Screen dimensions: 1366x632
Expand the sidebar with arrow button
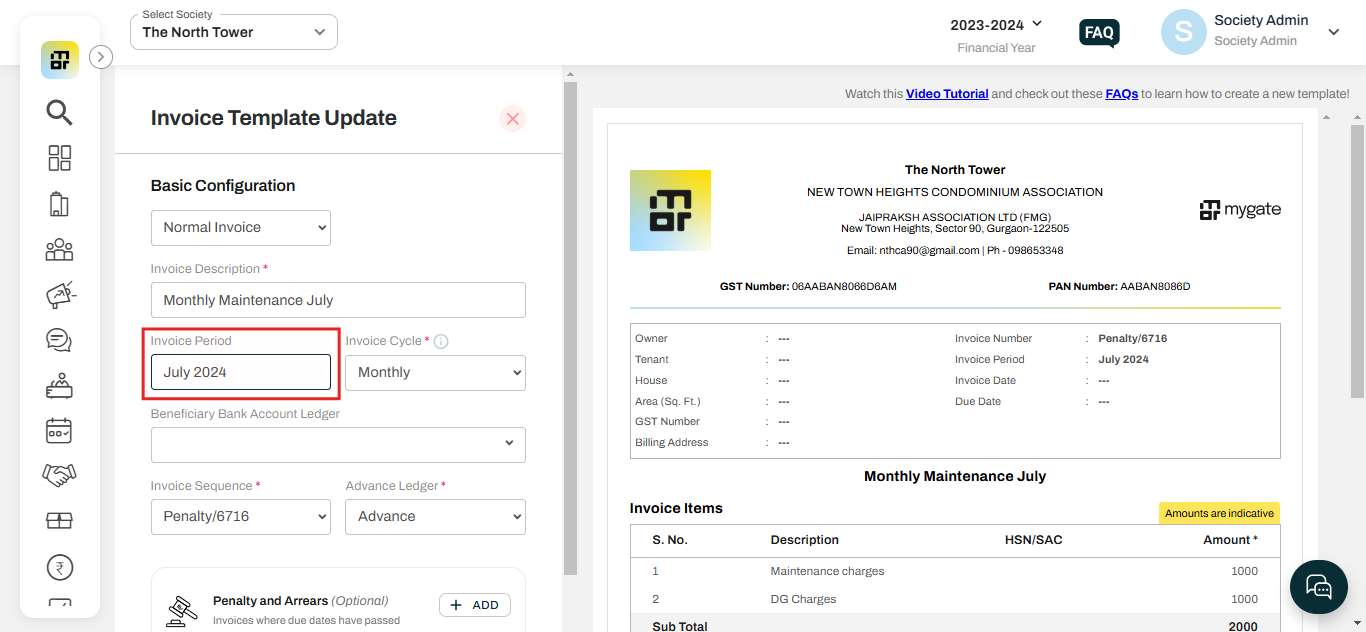(101, 57)
